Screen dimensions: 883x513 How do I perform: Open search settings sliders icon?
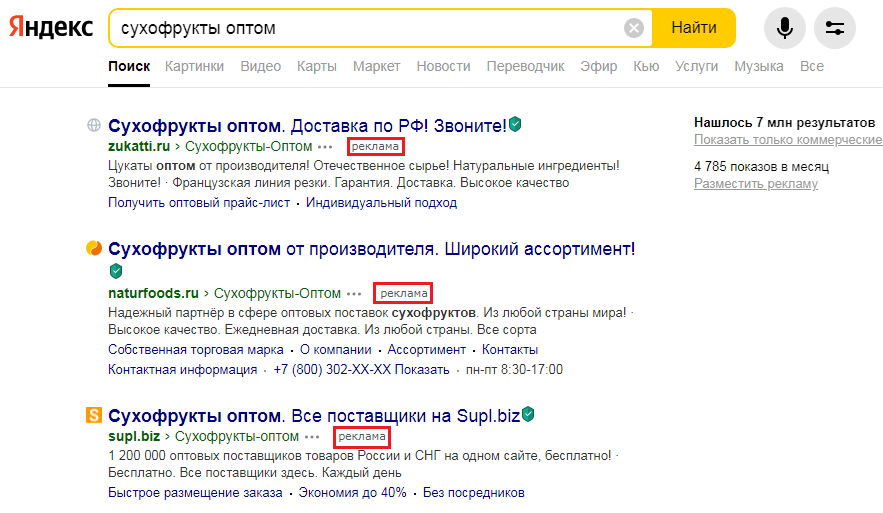835,28
